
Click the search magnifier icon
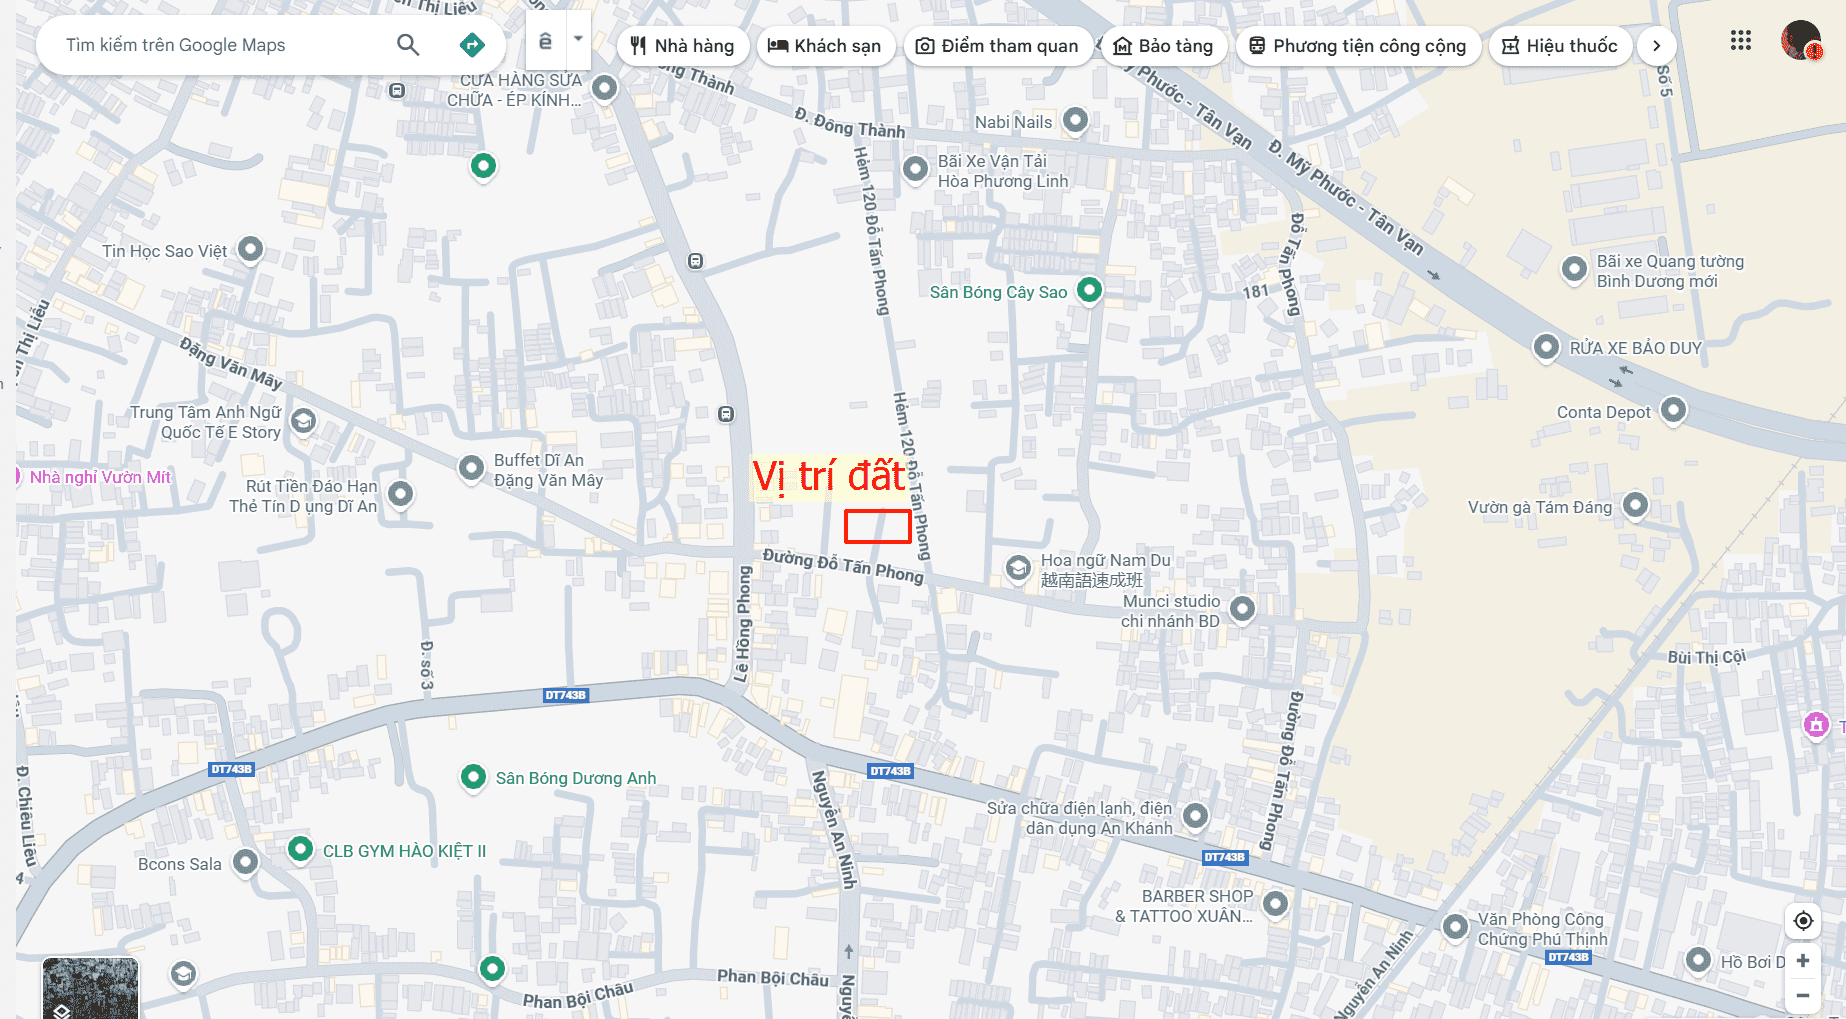[x=408, y=44]
